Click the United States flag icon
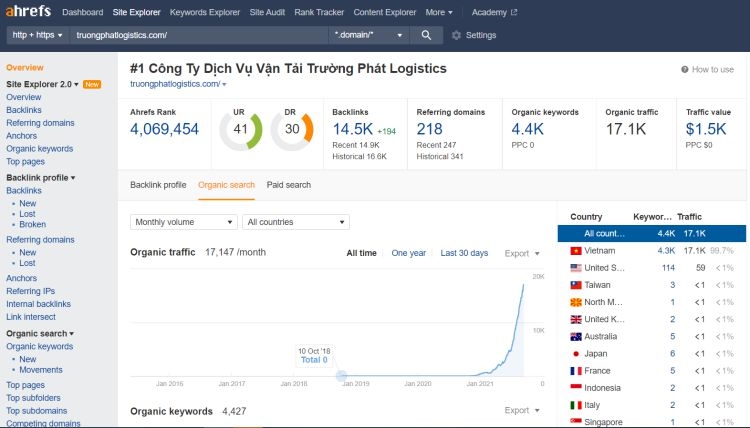The image size is (750, 428). pyautogui.click(x=576, y=268)
